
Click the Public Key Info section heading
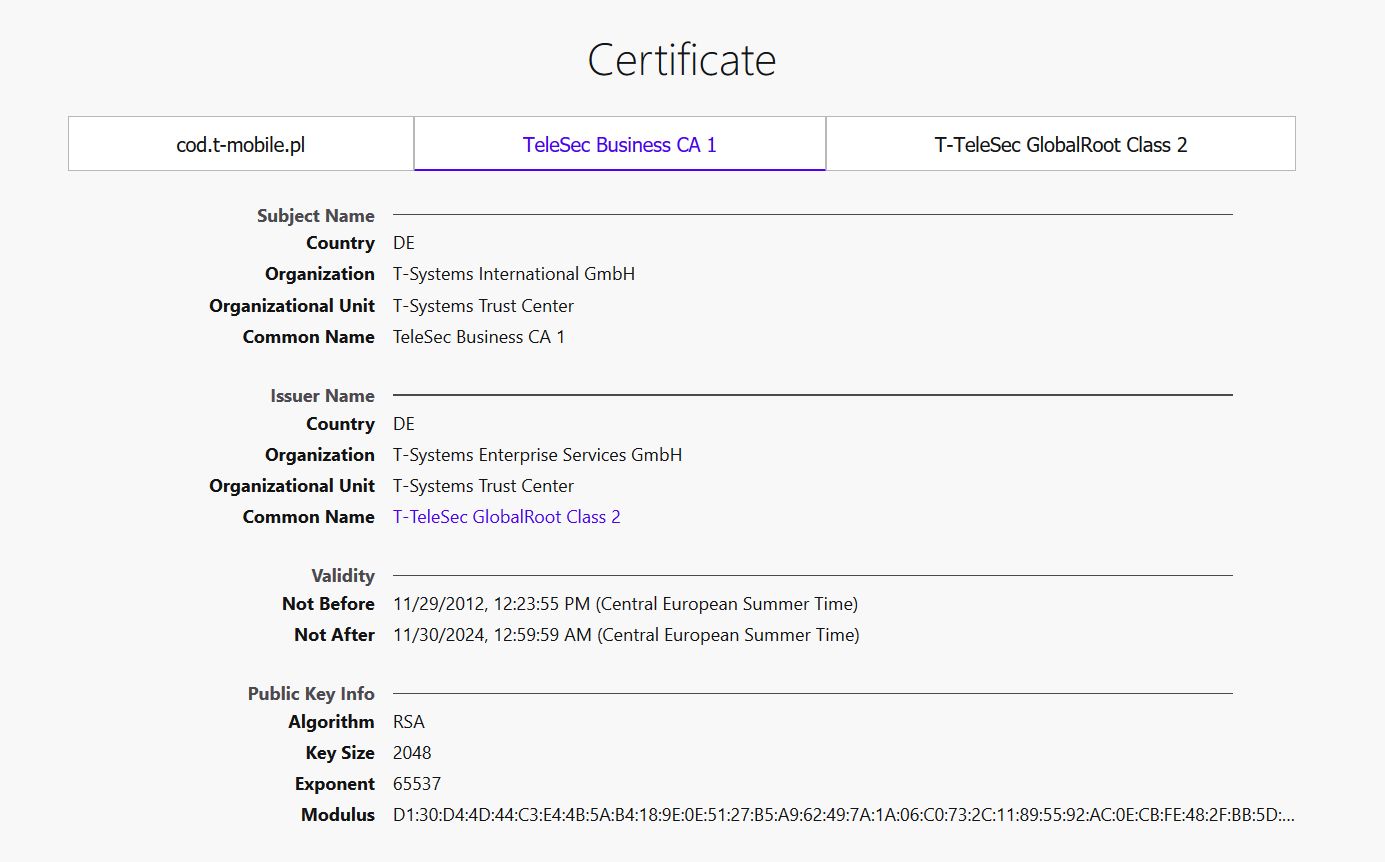pos(311,694)
